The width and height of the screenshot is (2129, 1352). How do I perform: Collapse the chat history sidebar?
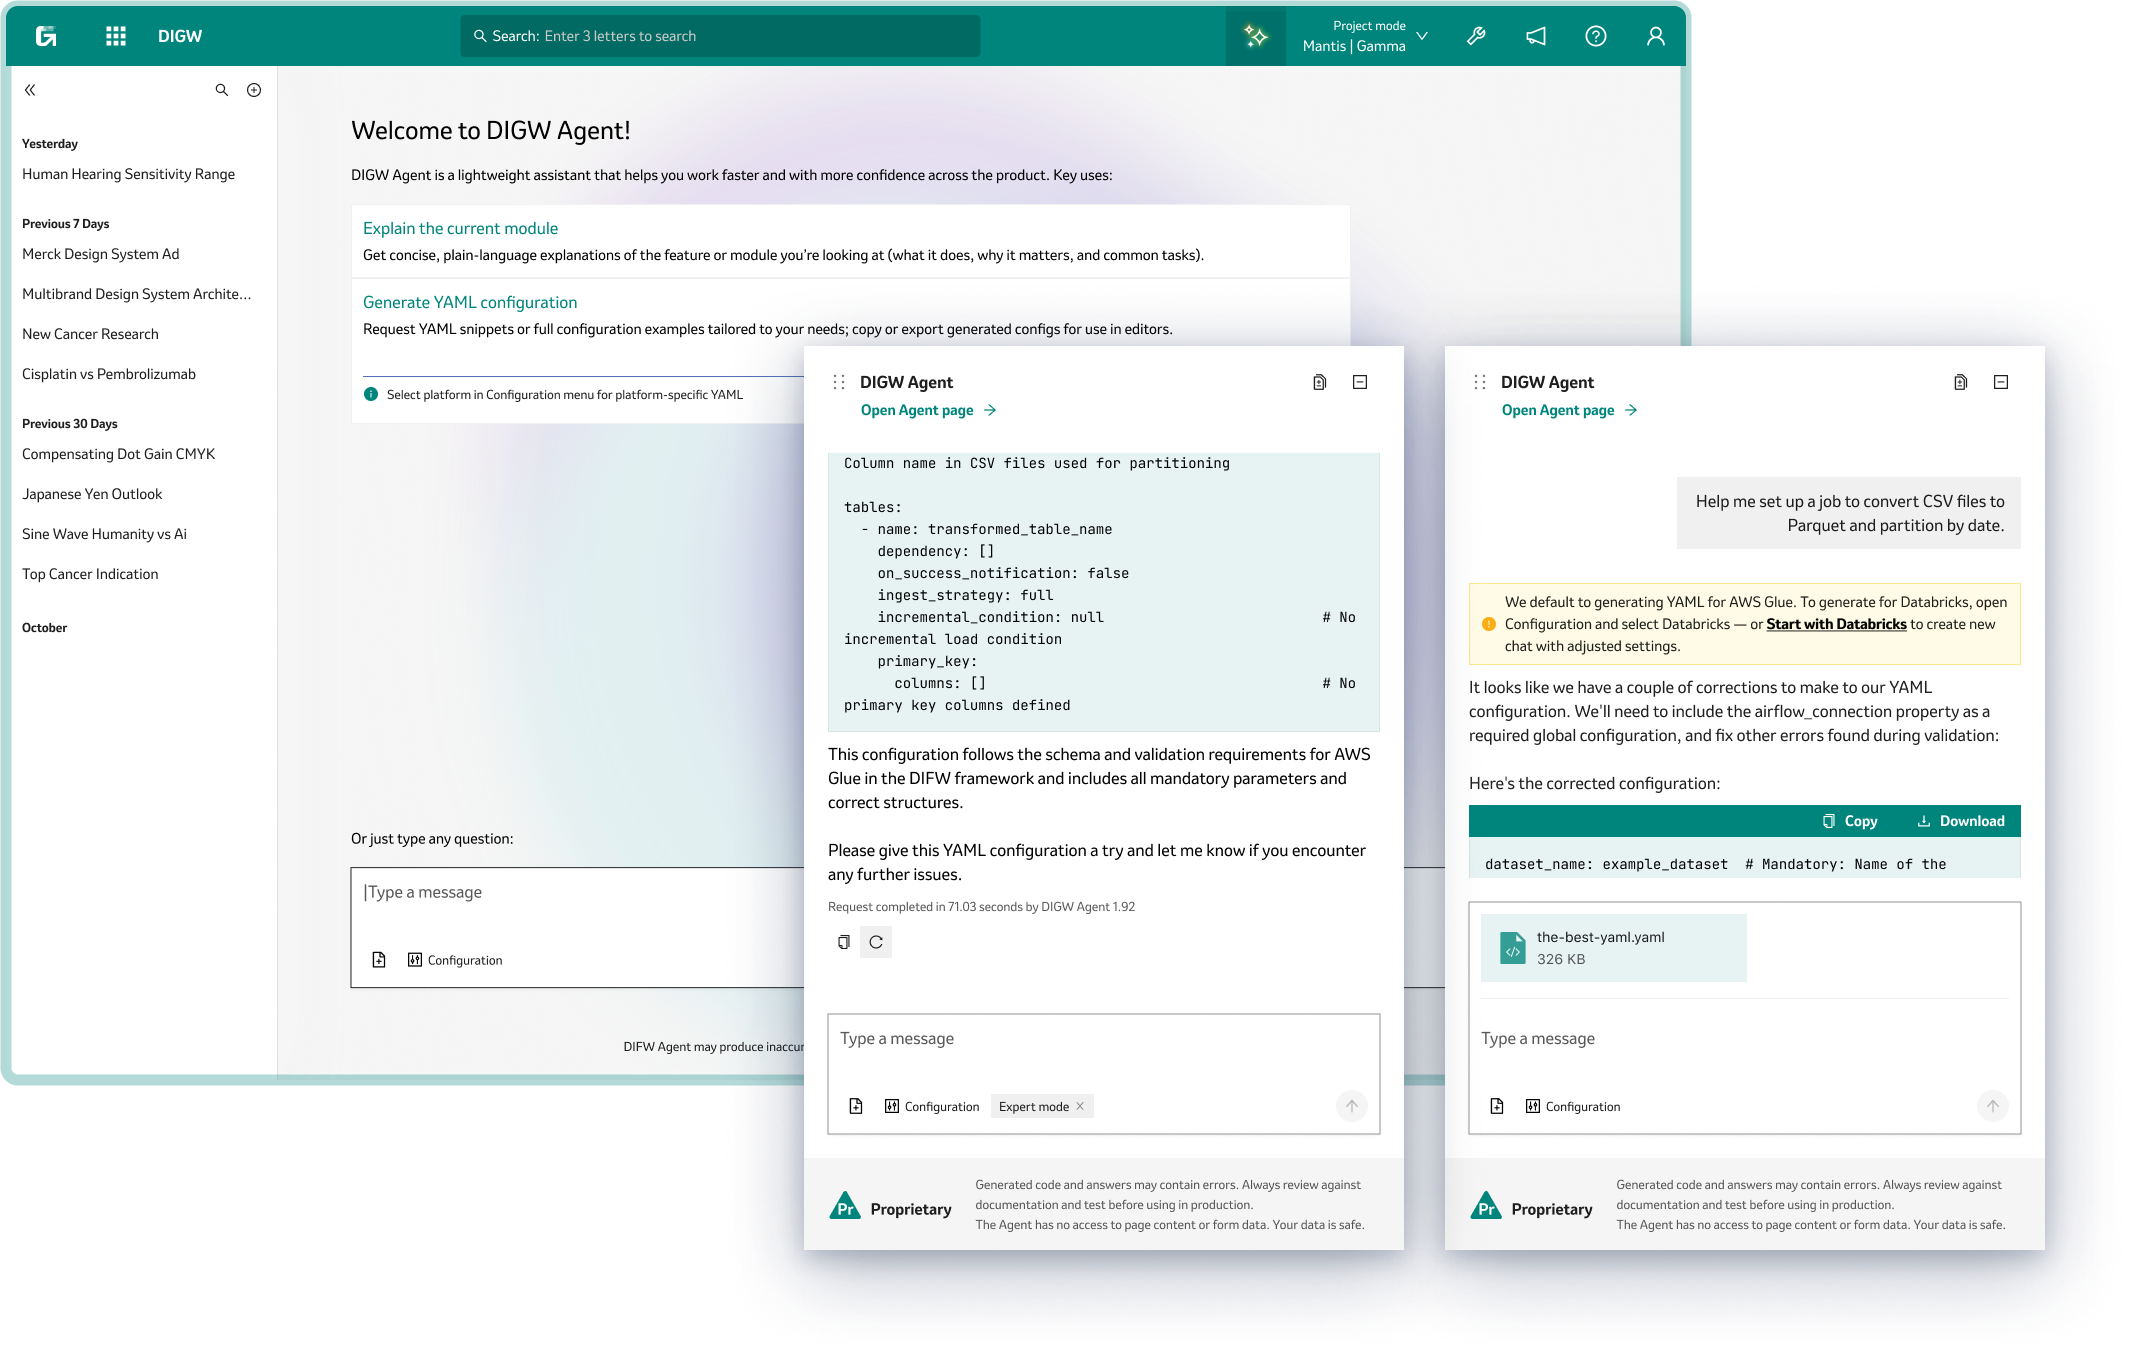click(30, 90)
